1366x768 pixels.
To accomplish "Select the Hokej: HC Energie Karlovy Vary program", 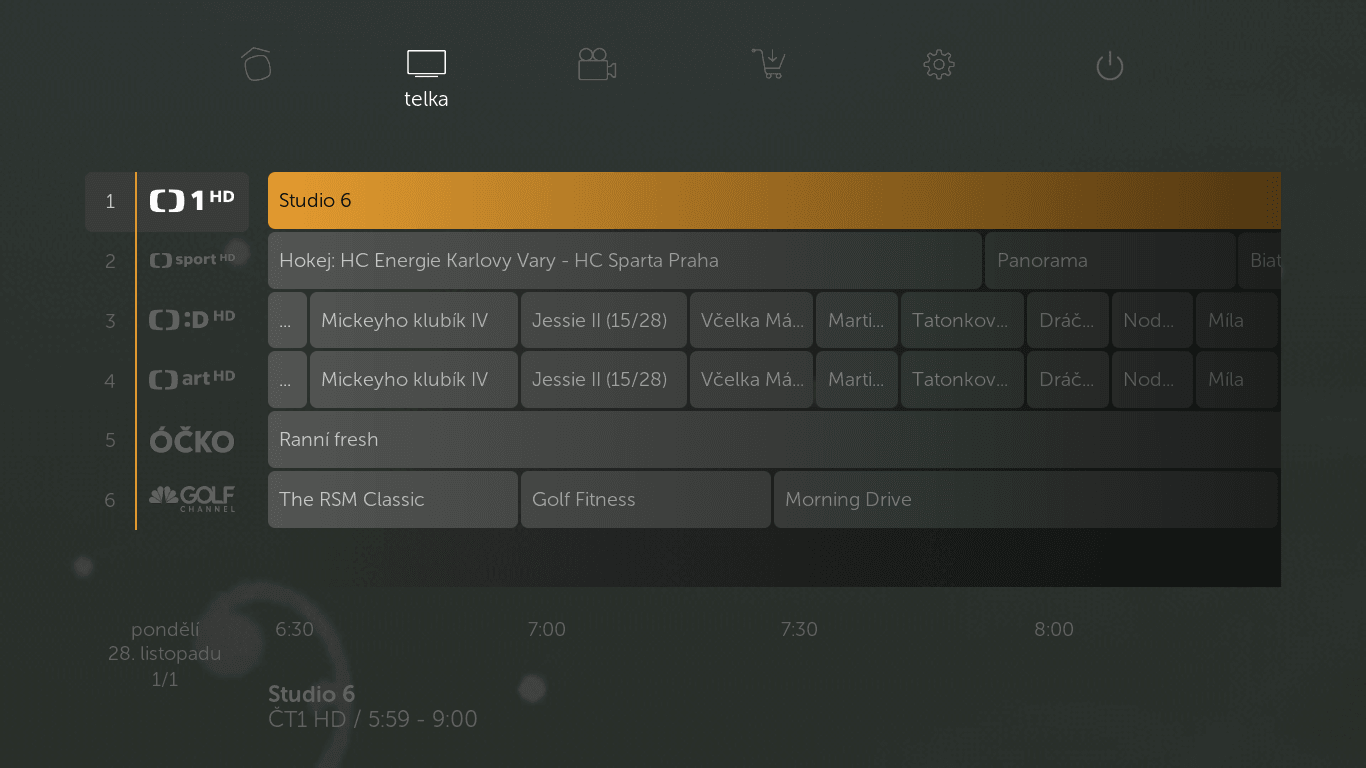I will 620,260.
